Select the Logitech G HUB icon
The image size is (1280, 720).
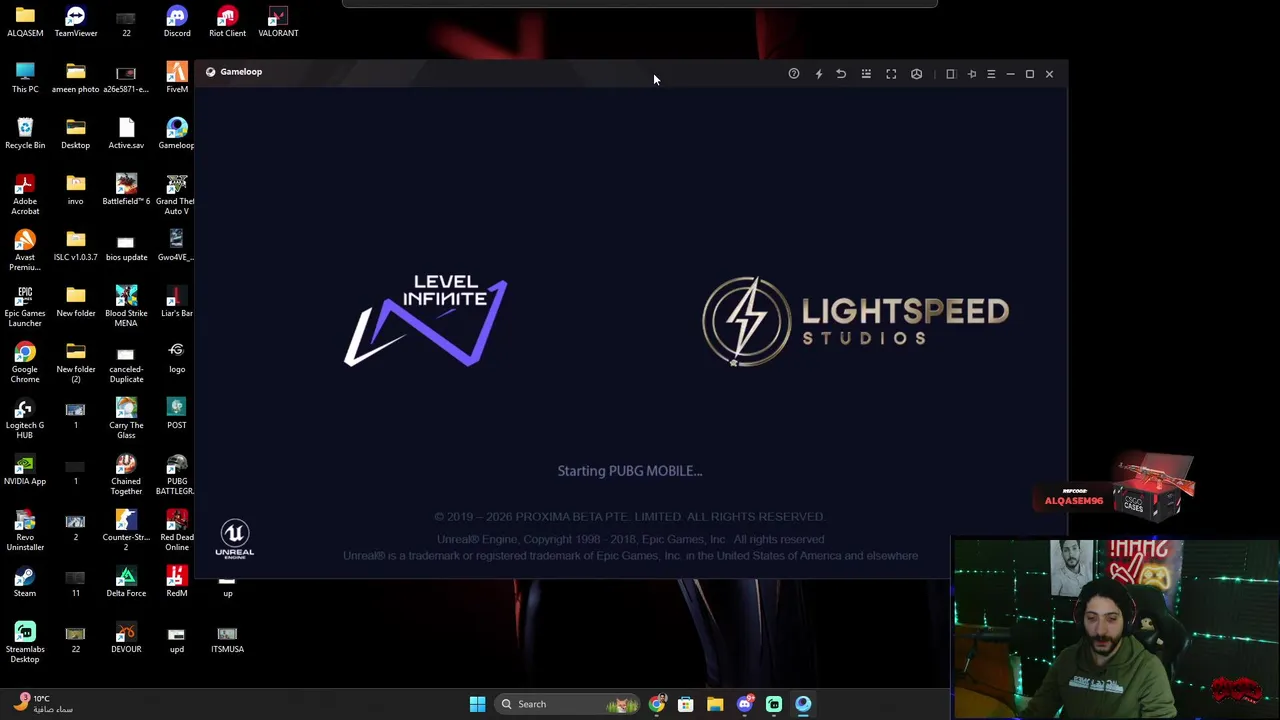point(25,419)
